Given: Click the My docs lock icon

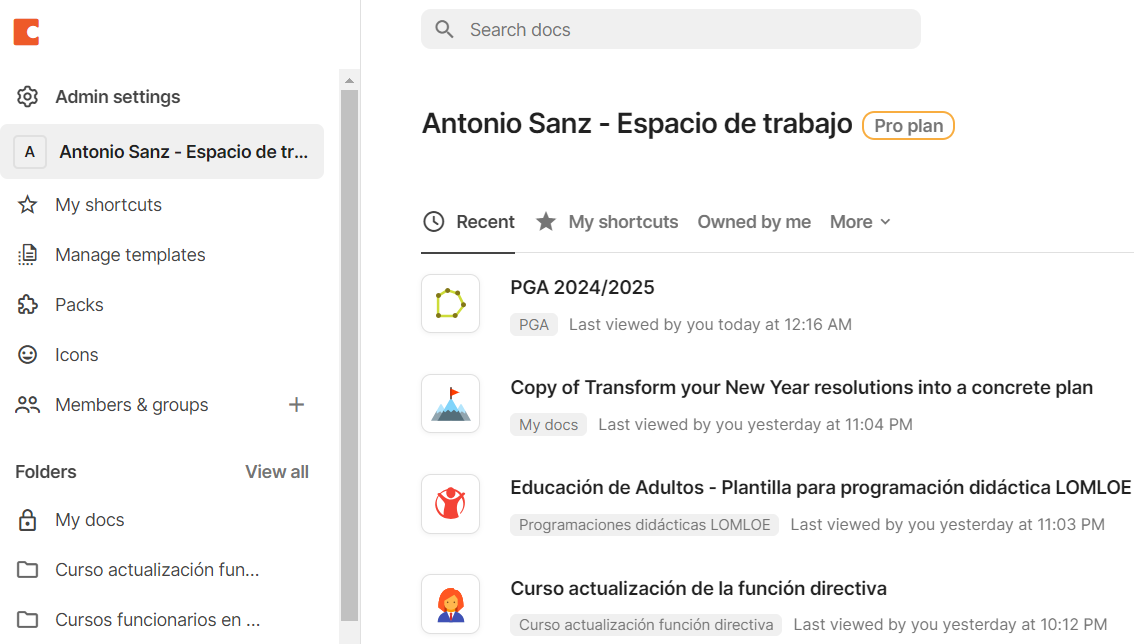Looking at the screenshot, I should click(x=27, y=520).
